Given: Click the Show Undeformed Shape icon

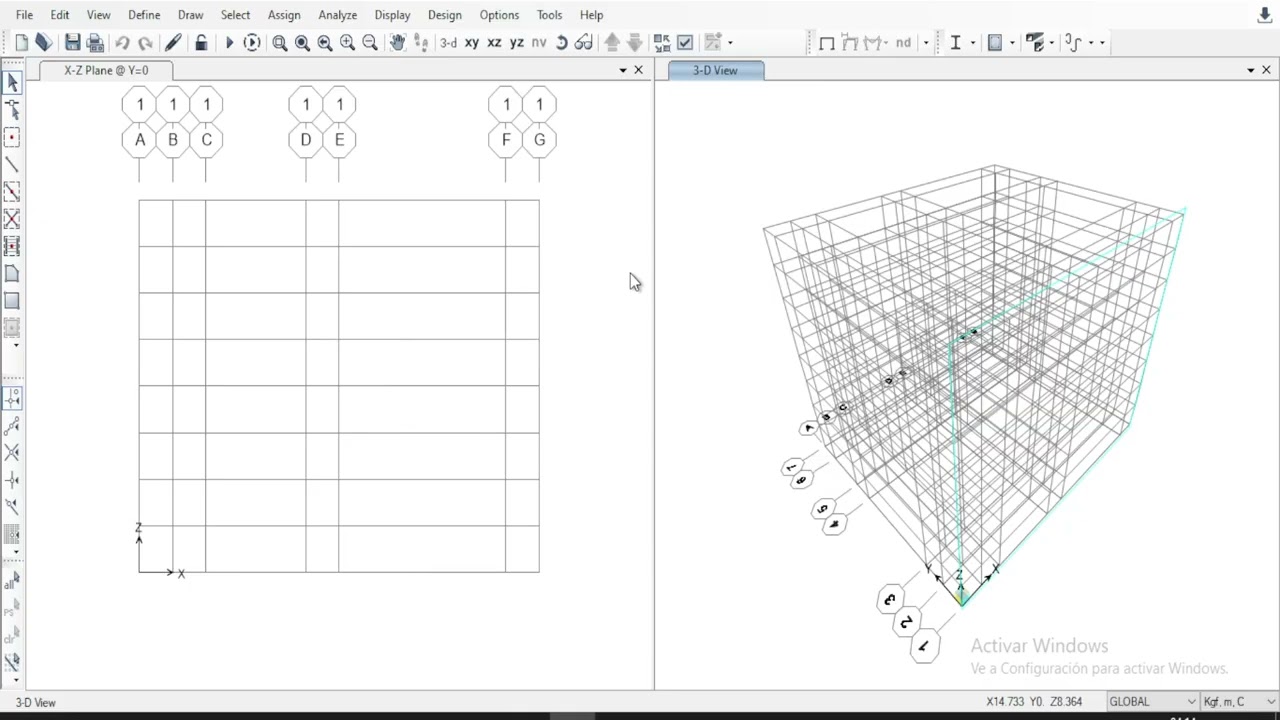Looking at the screenshot, I should 827,42.
